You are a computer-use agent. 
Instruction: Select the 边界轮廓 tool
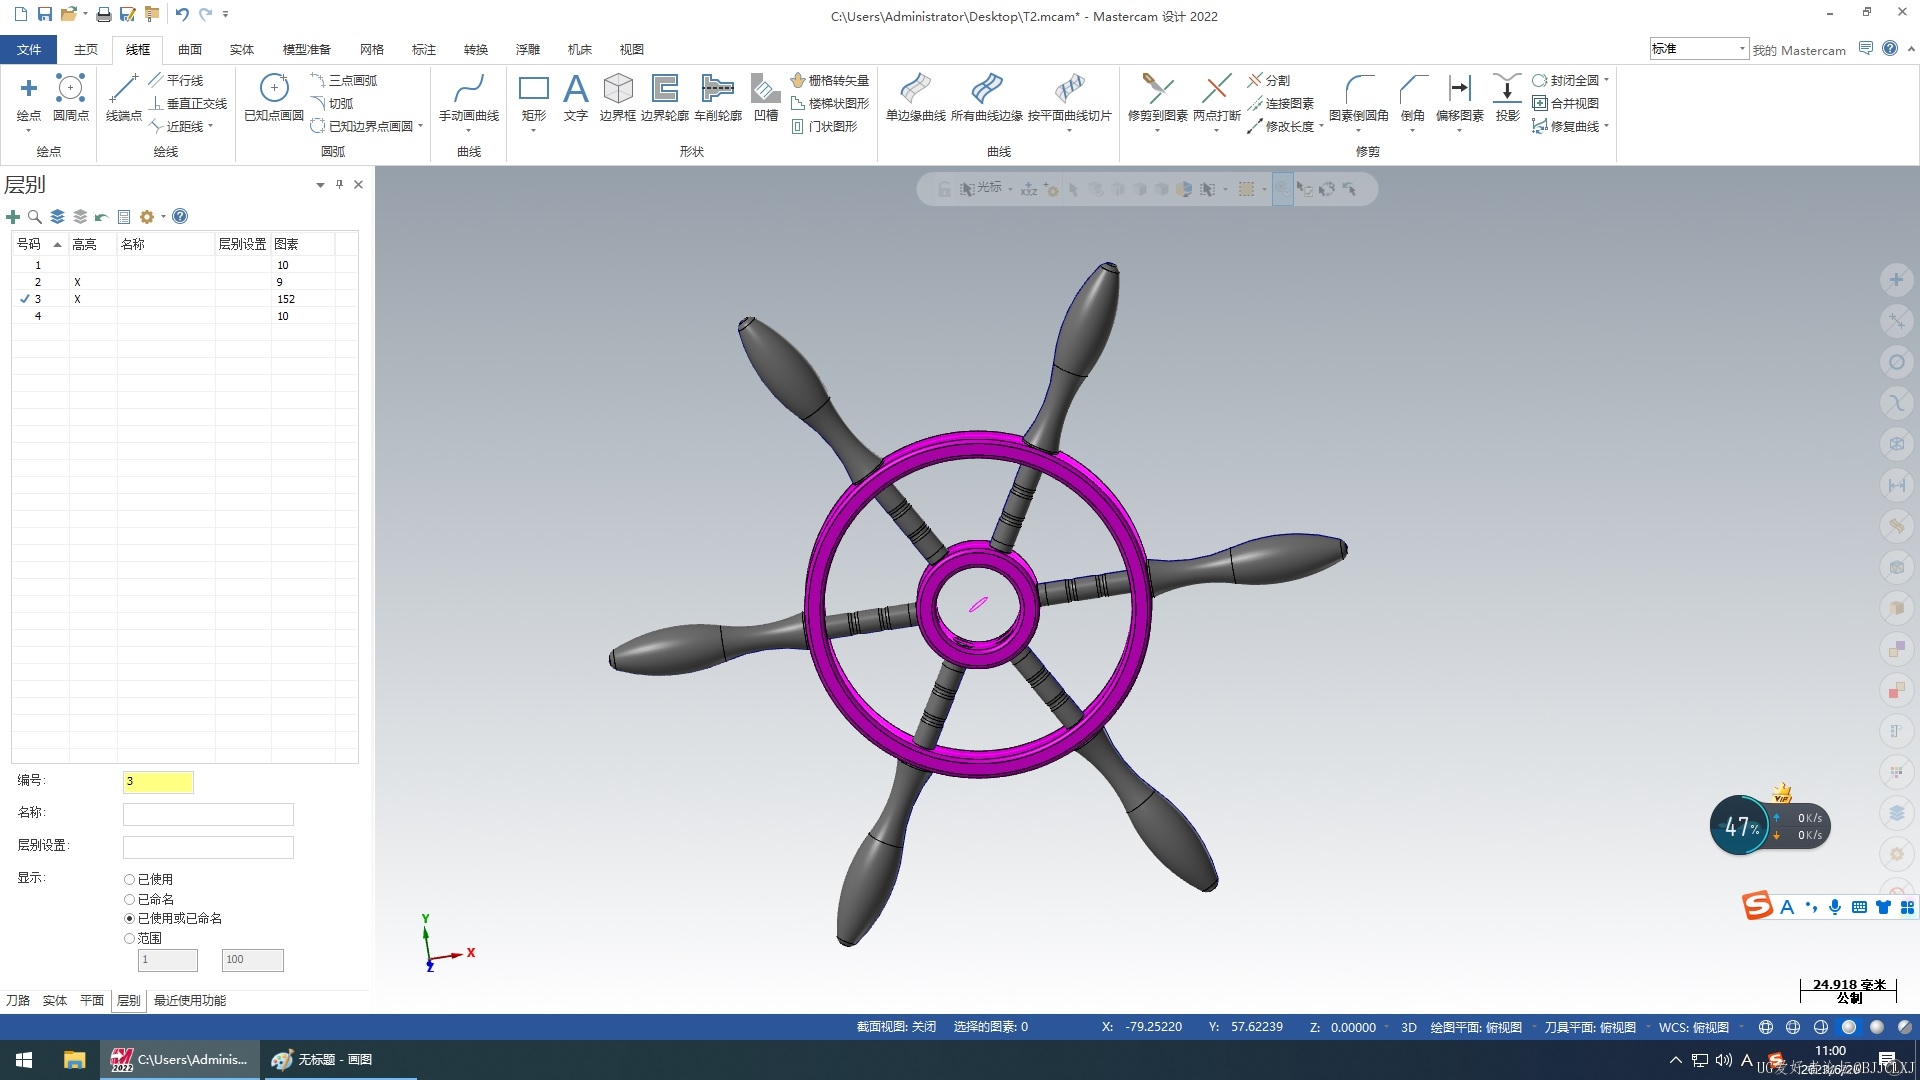pyautogui.click(x=665, y=97)
